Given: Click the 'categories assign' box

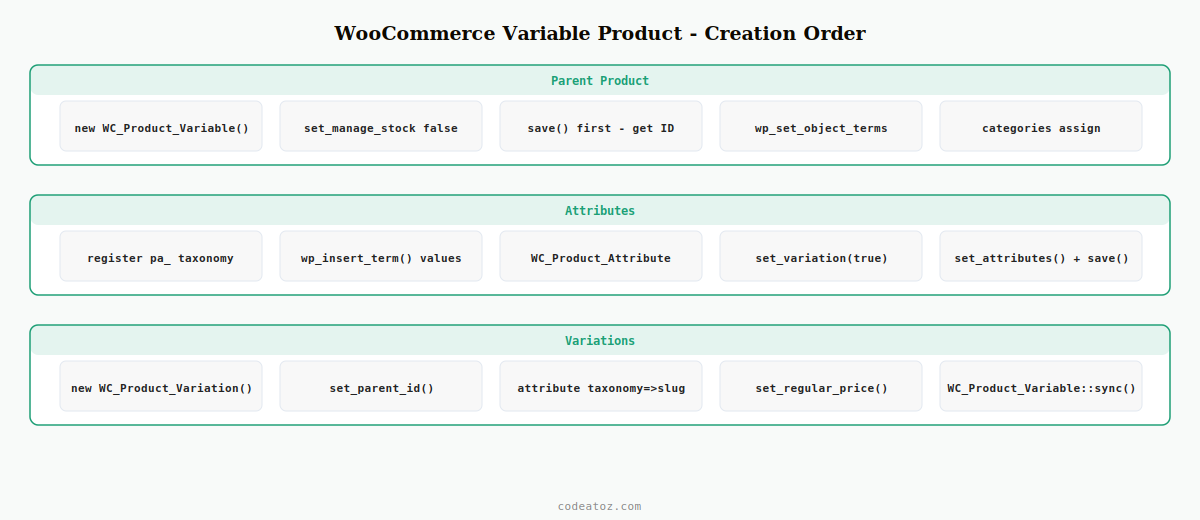Looking at the screenshot, I should [x=1041, y=126].
